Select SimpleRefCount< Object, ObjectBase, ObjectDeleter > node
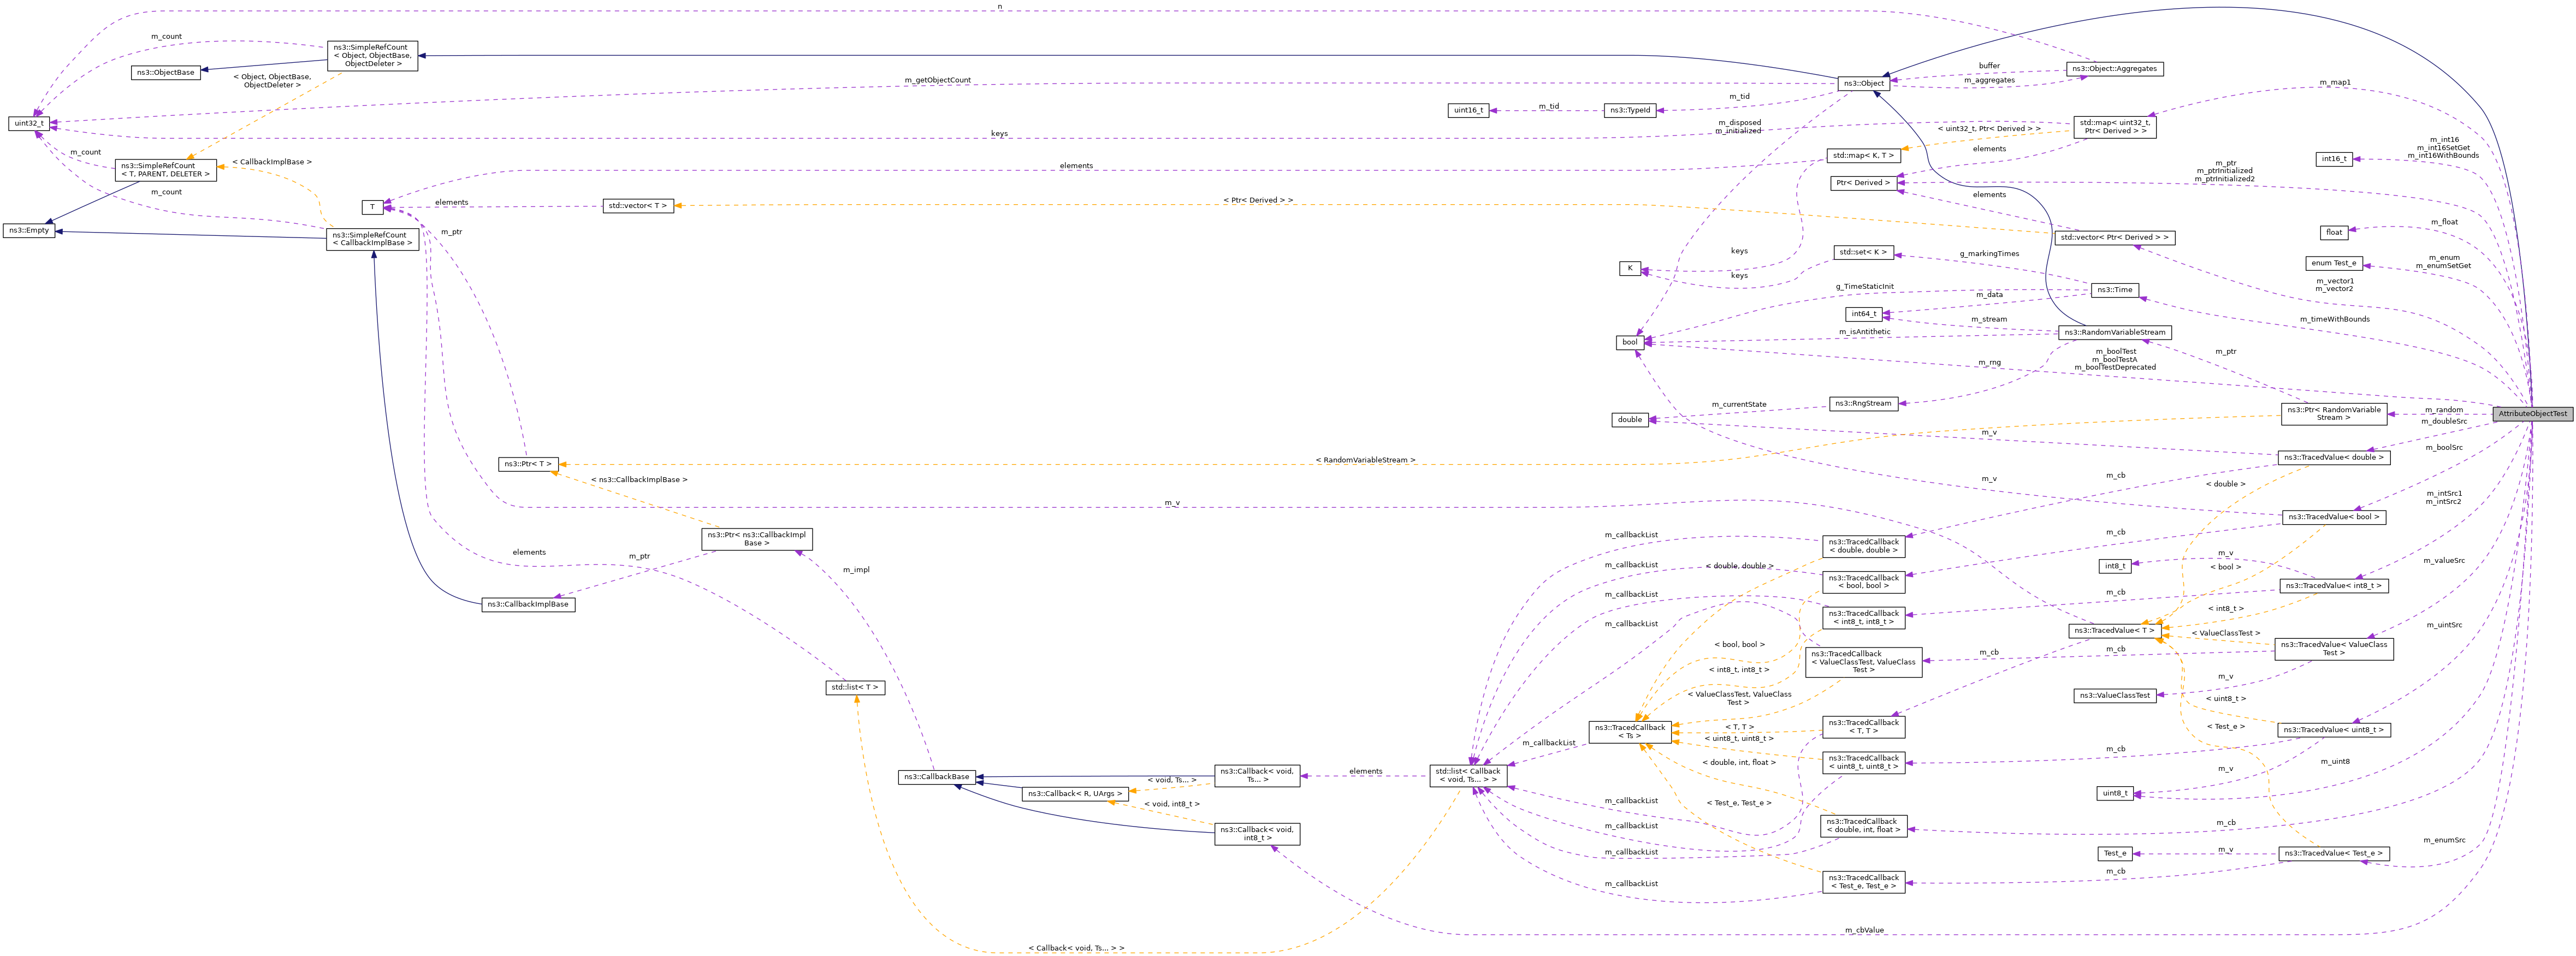 coord(373,55)
